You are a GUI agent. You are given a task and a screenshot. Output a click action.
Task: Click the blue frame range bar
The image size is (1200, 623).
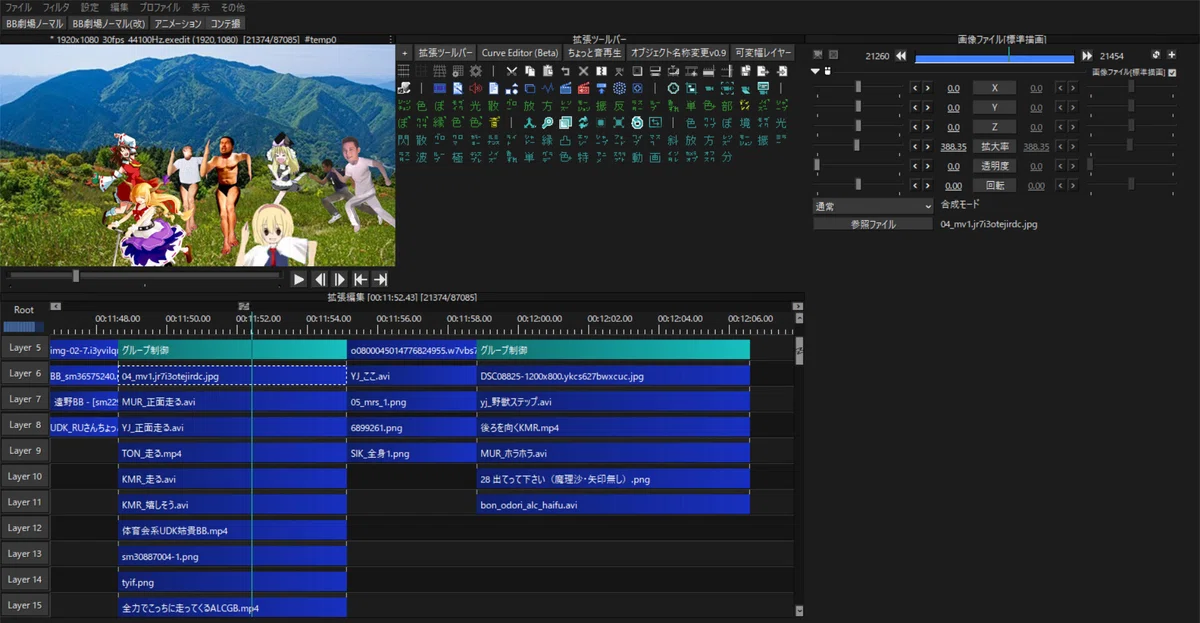pos(994,57)
